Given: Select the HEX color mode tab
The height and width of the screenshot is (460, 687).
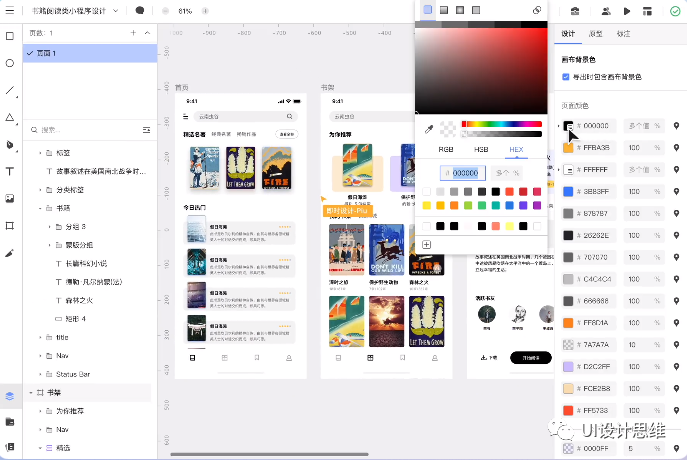Looking at the screenshot, I should pos(517,149).
